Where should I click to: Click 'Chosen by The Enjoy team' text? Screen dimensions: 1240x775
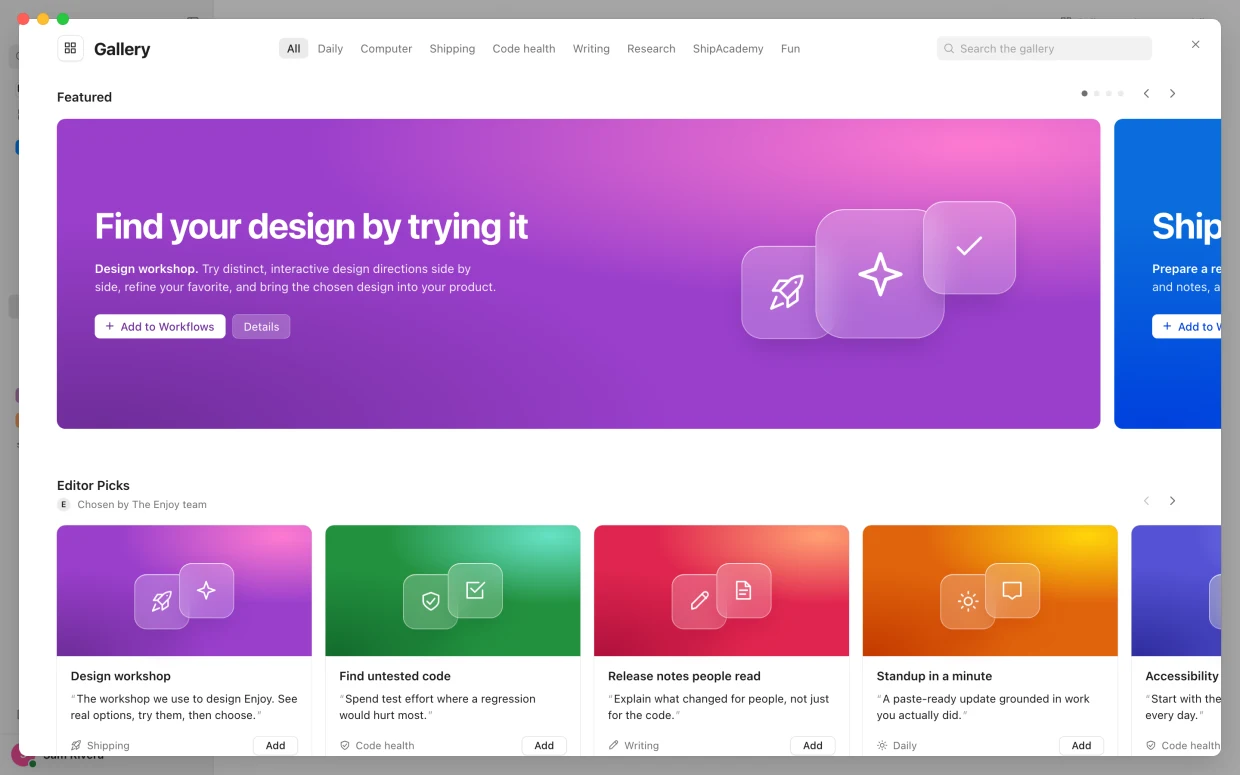click(x=142, y=504)
